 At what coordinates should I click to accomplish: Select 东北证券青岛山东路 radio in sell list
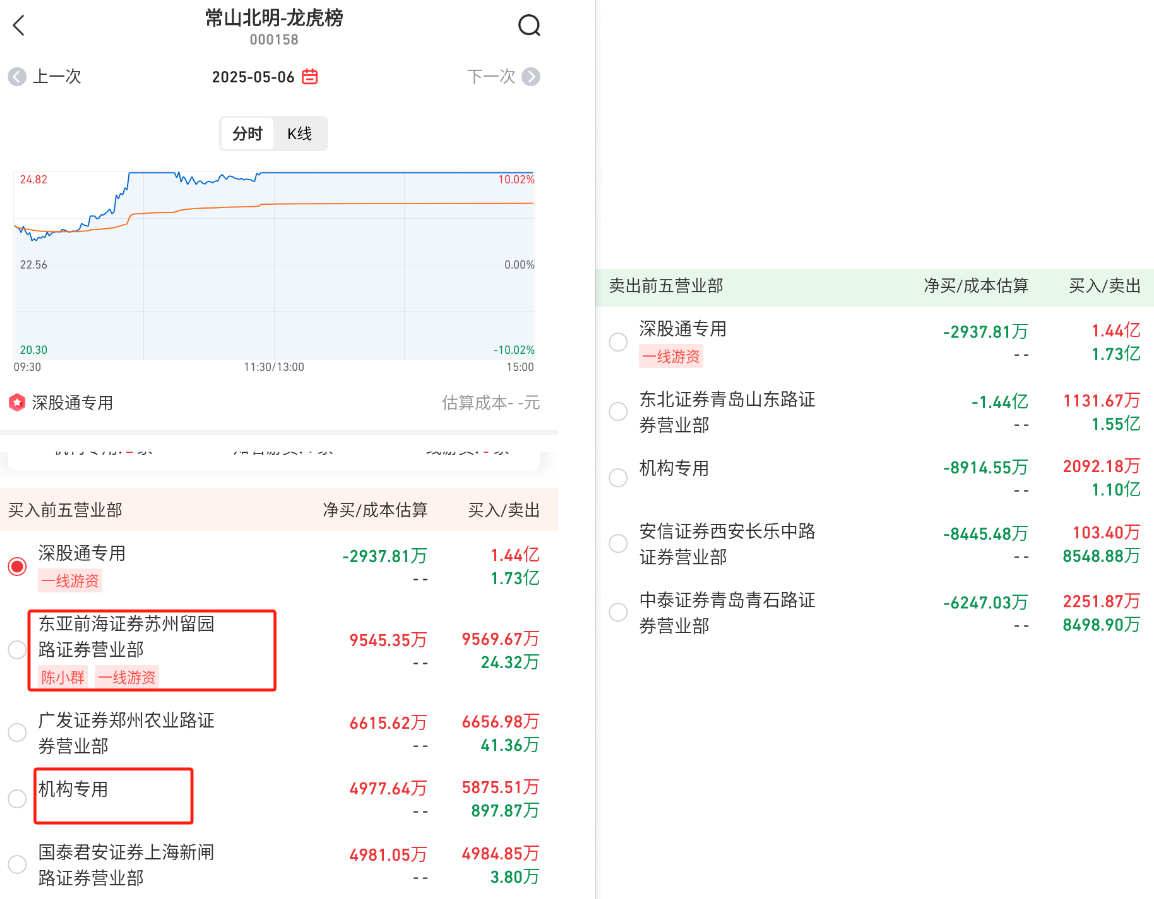[618, 412]
